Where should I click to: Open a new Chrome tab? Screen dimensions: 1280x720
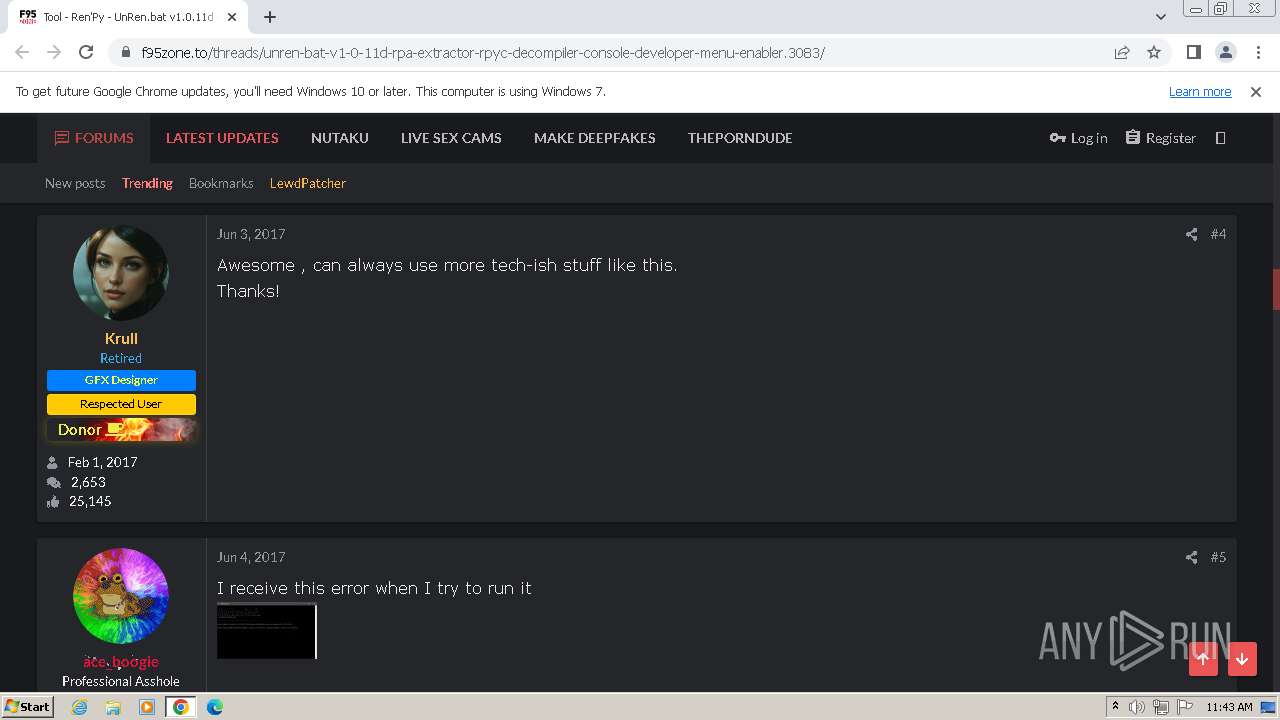[270, 16]
